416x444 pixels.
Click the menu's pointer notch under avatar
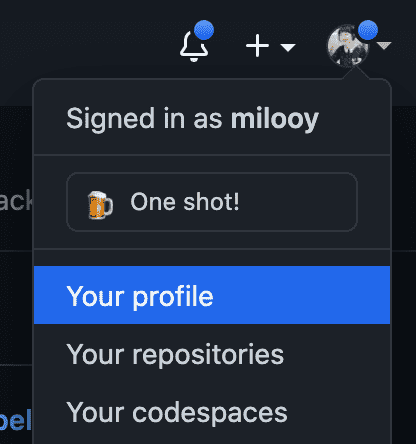pyautogui.click(x=355, y=72)
